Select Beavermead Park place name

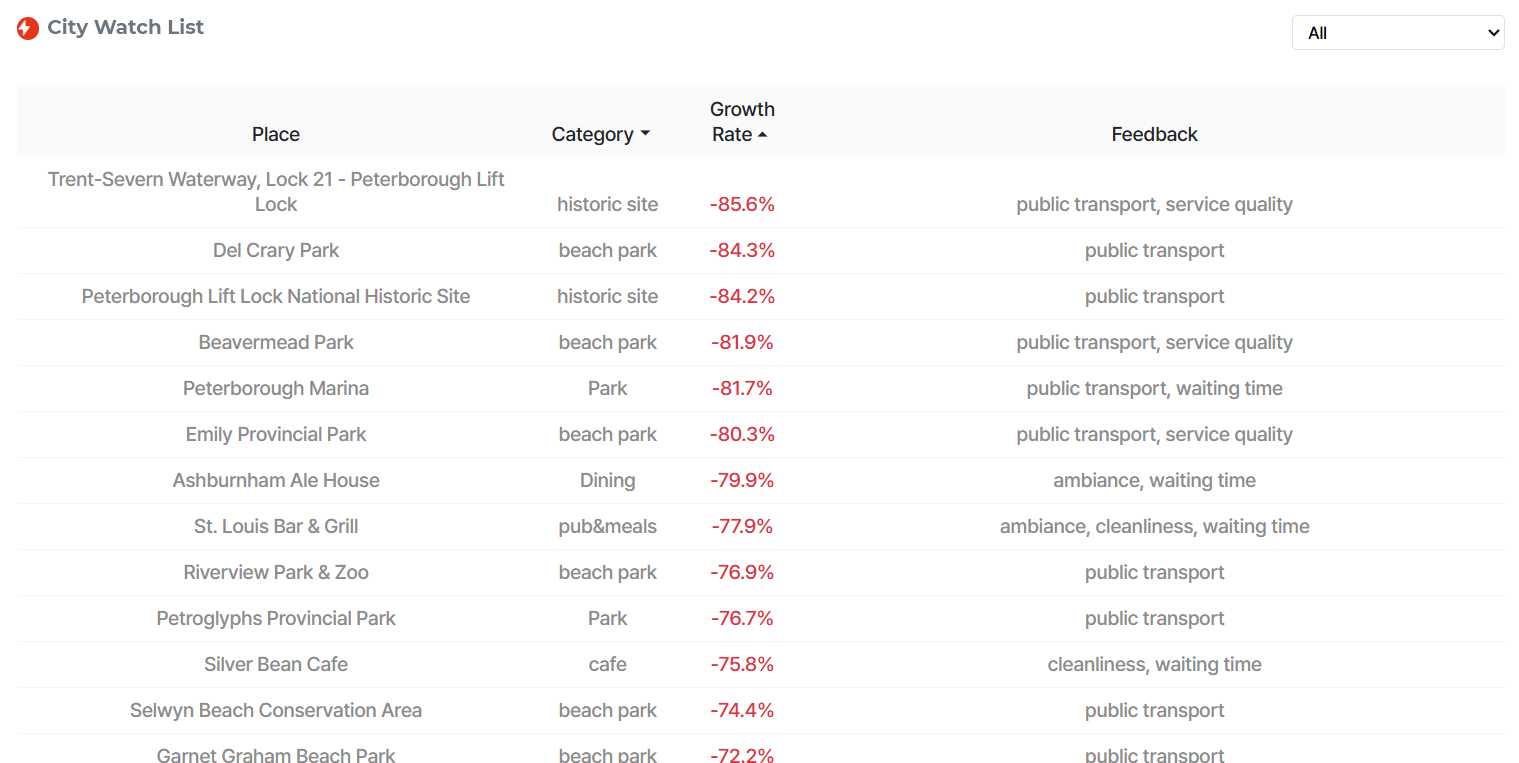[276, 342]
